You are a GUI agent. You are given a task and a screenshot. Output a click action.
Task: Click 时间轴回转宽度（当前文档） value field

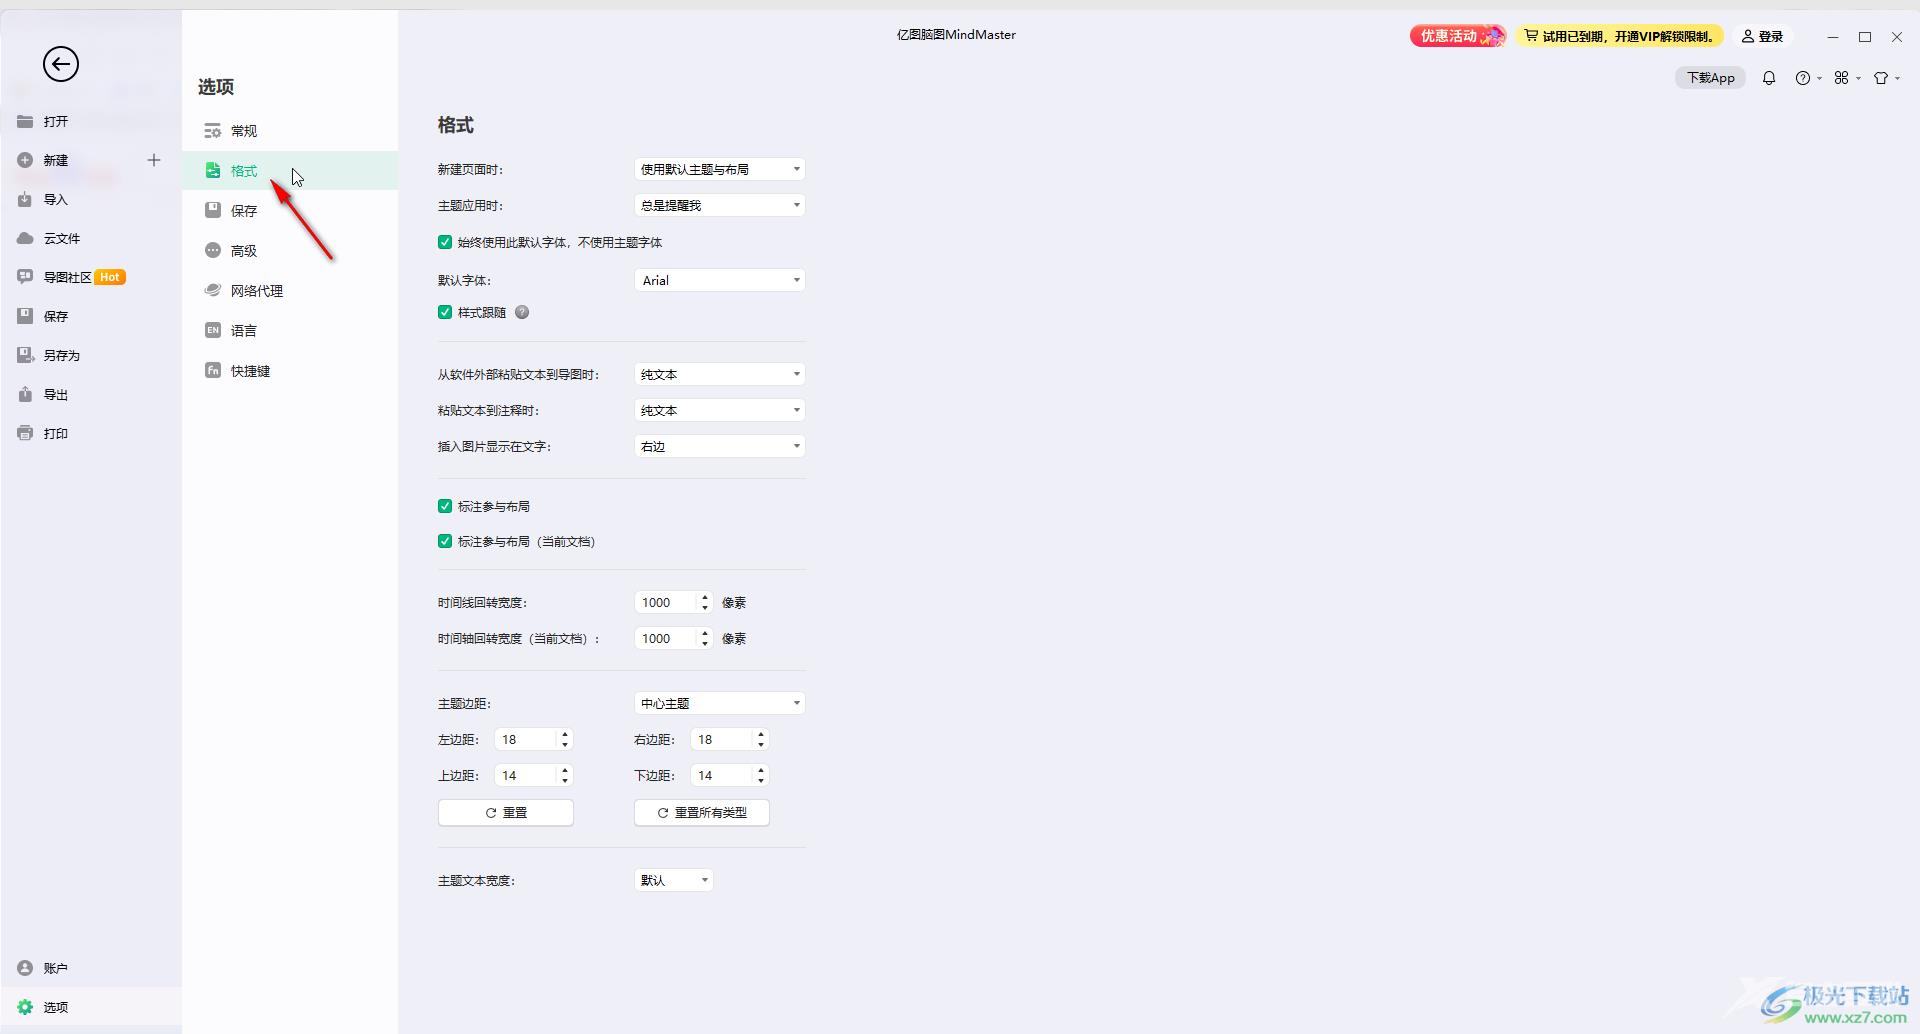[666, 638]
